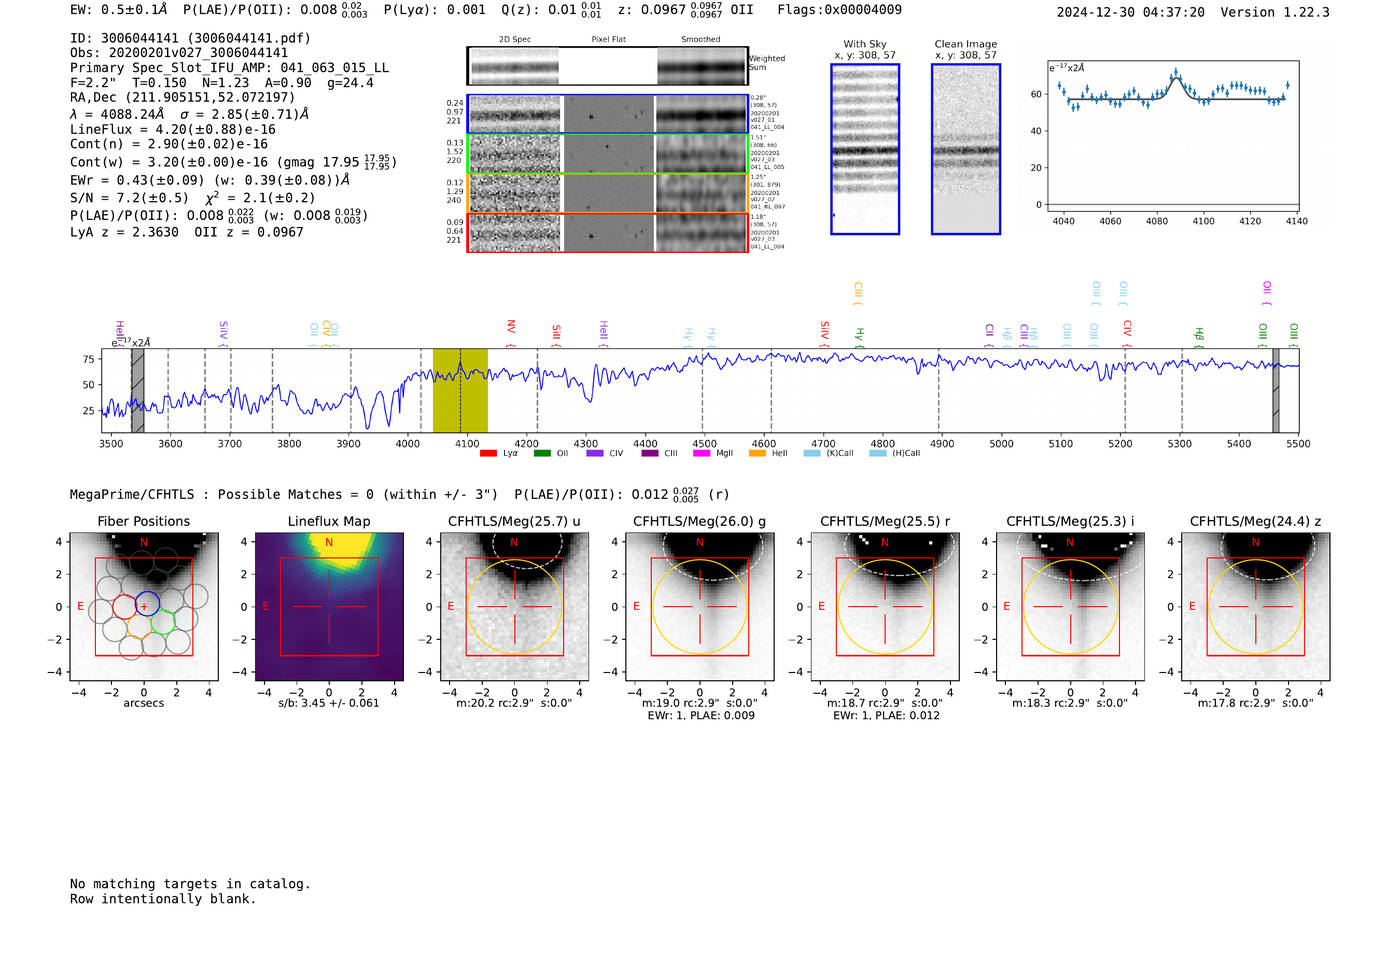
Task: Click the Flags:0x00004009 header value
Action: (840, 10)
